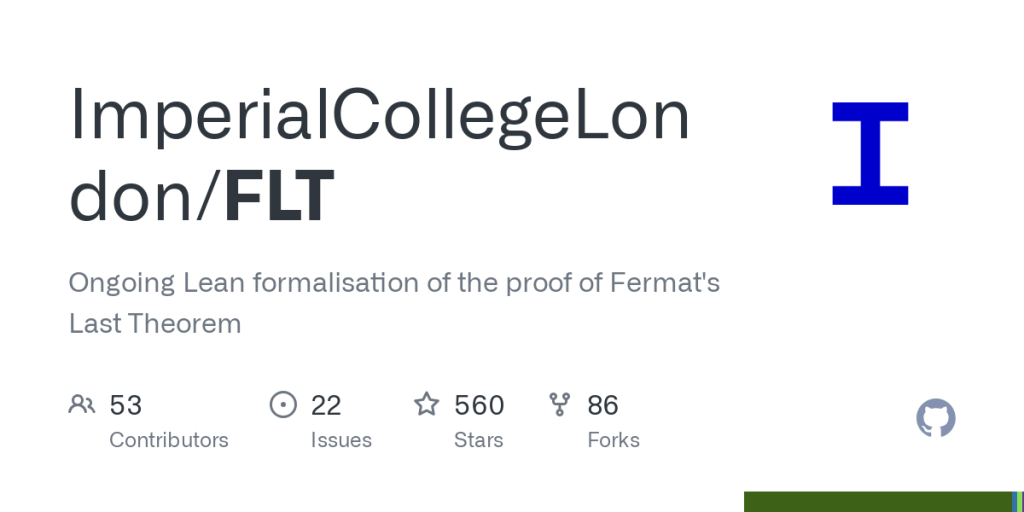Click the Stars star icon
Viewport: 1024px width, 512px height.
click(x=427, y=404)
